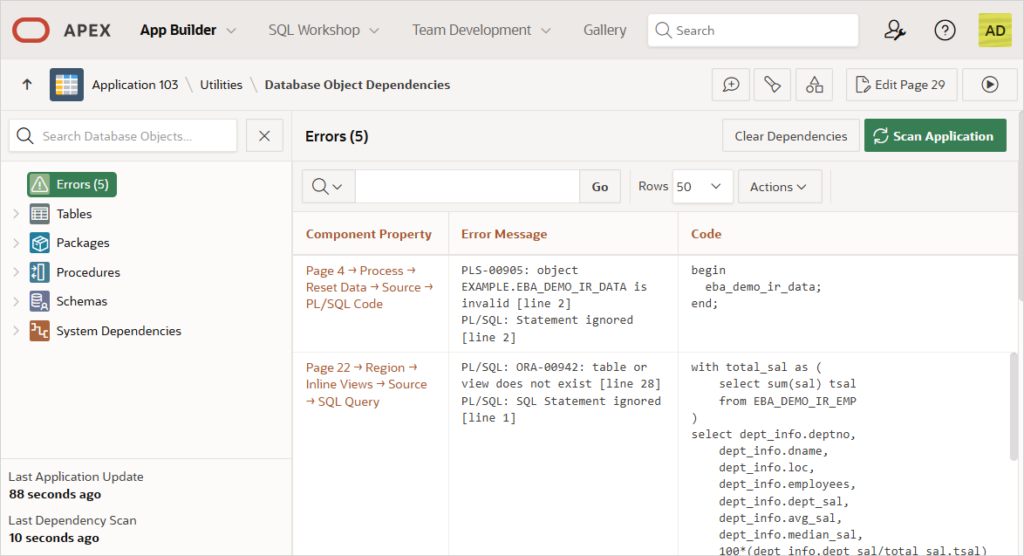Expand the System Dependencies node
This screenshot has height=556, width=1024.
(x=16, y=331)
